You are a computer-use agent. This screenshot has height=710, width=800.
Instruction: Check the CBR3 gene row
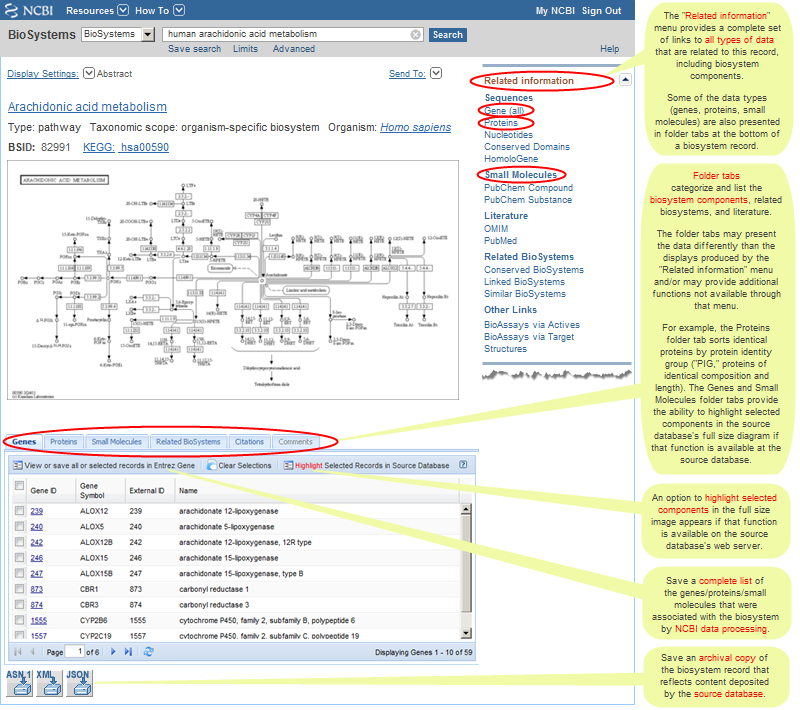pyautogui.click(x=19, y=604)
